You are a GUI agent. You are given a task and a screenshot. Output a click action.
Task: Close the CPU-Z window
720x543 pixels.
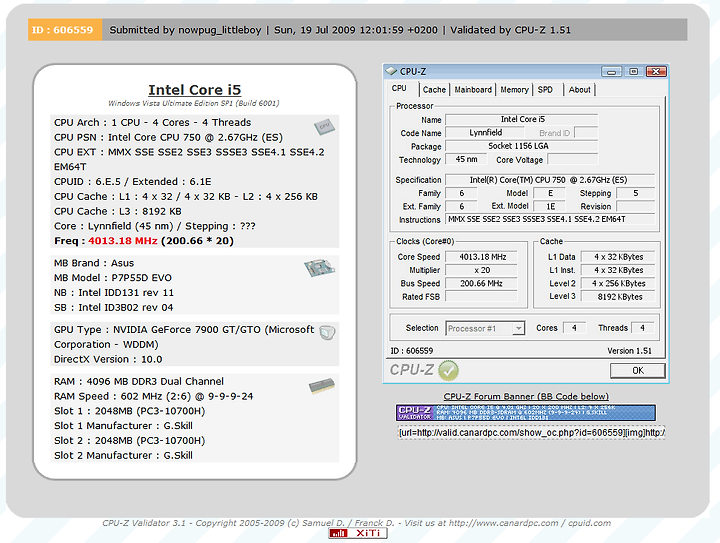tap(656, 72)
